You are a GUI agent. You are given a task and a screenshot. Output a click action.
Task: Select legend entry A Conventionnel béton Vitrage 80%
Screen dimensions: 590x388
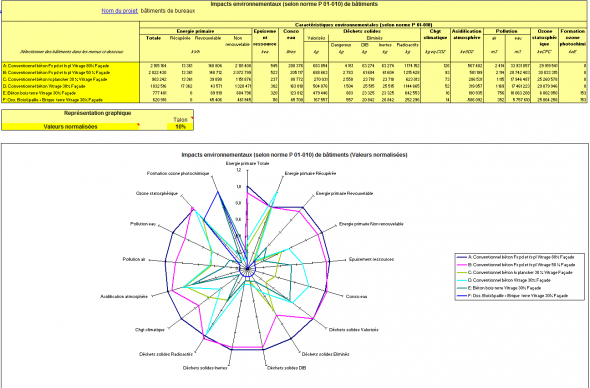click(515, 257)
